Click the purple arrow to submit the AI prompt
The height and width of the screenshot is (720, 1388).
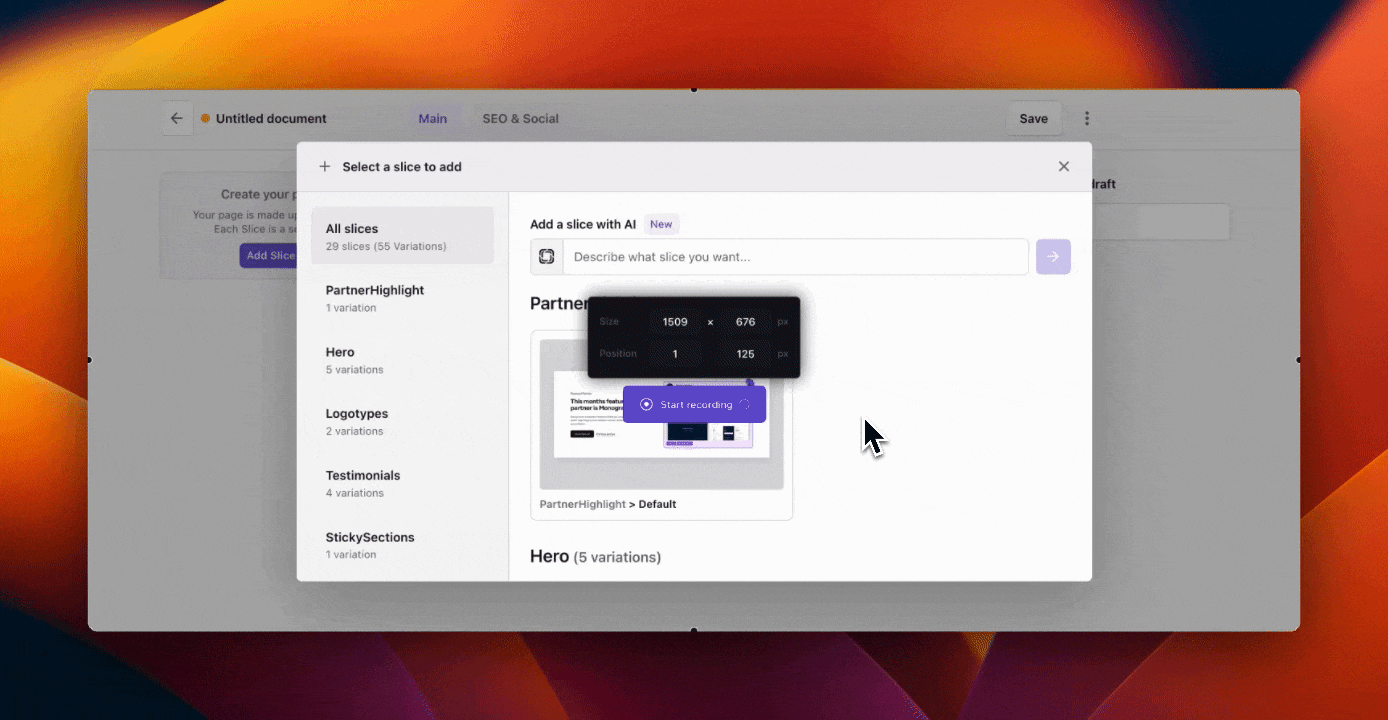1052,256
